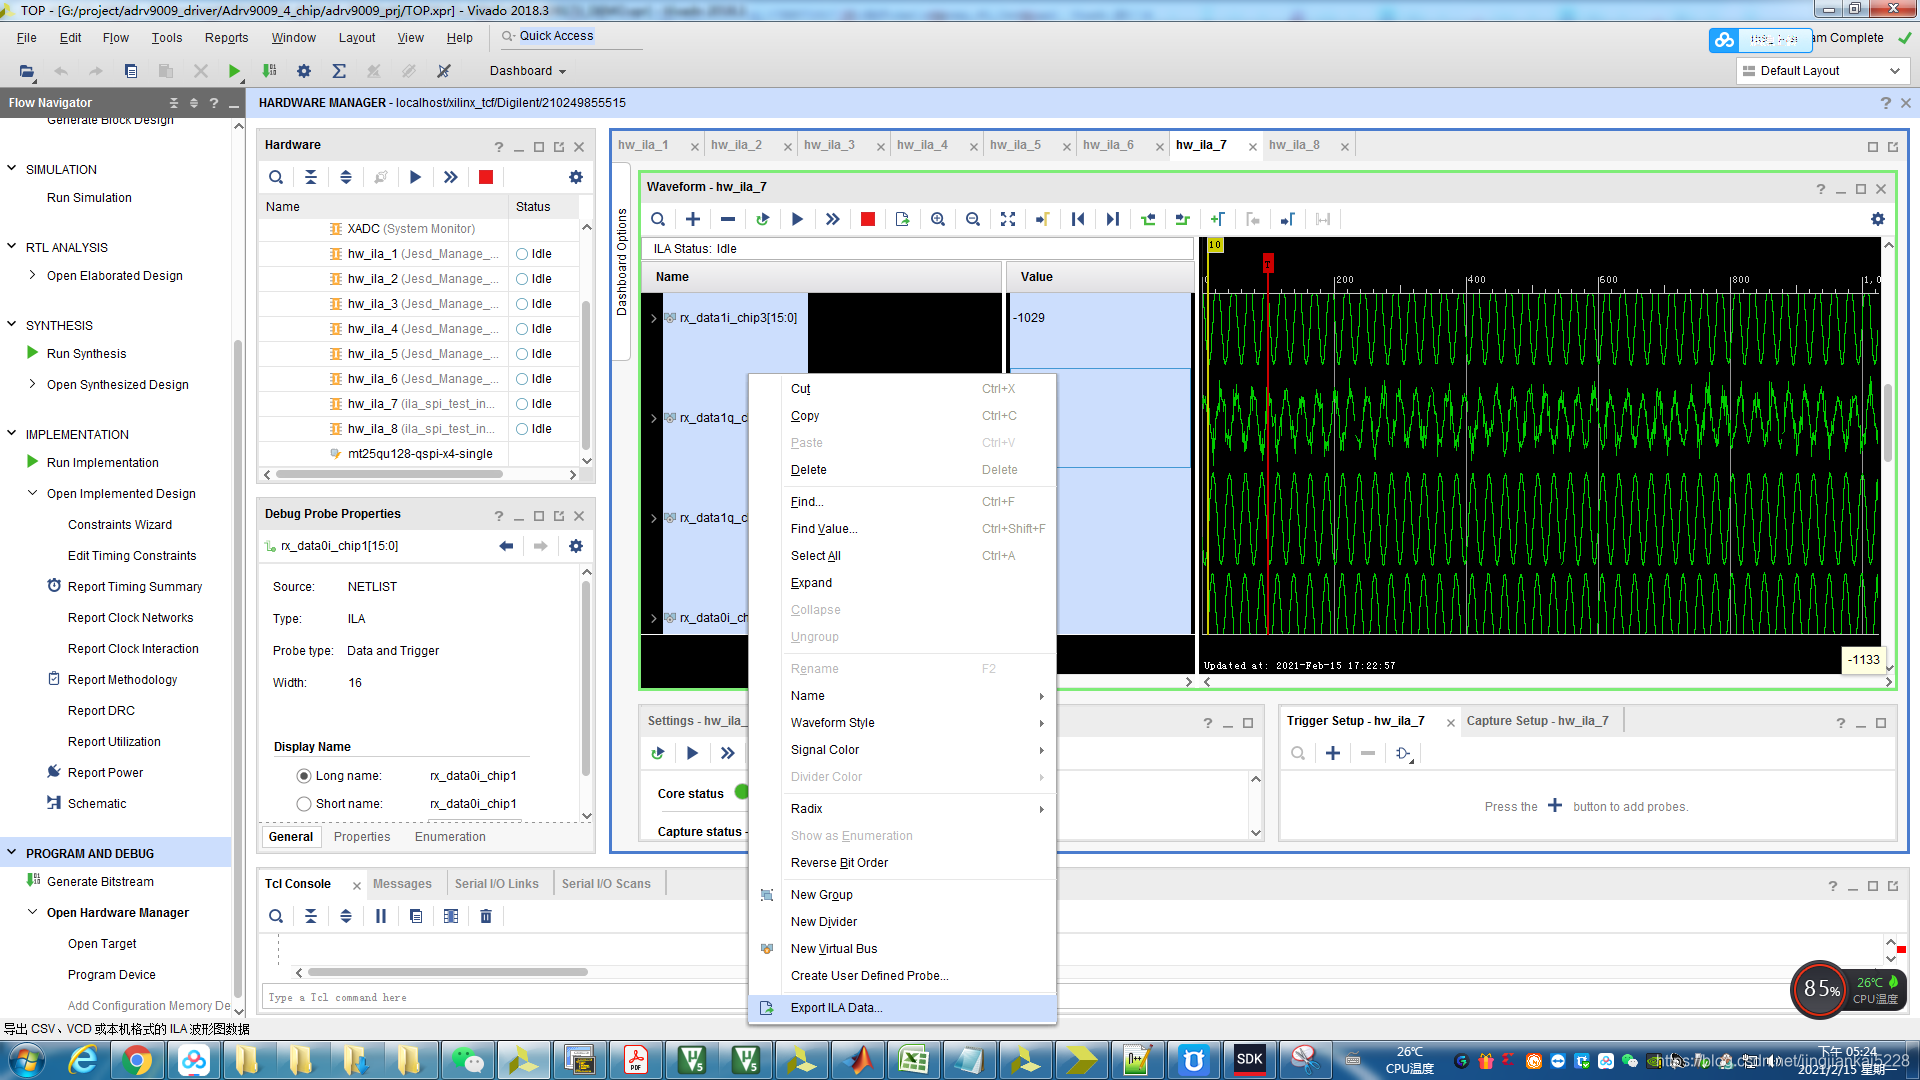1920x1080 pixels.
Task: Run trigger immediately for hw_ila_7 waveform
Action: click(833, 219)
